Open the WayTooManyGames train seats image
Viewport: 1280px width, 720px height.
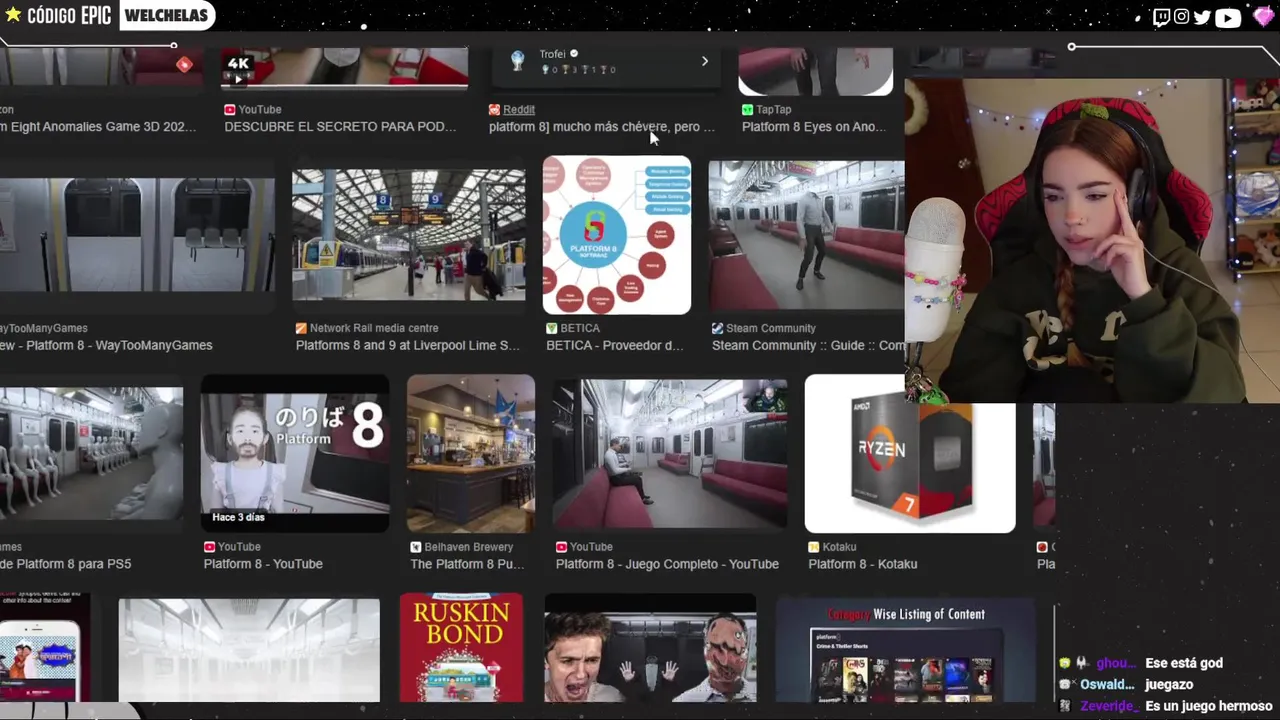coord(137,235)
